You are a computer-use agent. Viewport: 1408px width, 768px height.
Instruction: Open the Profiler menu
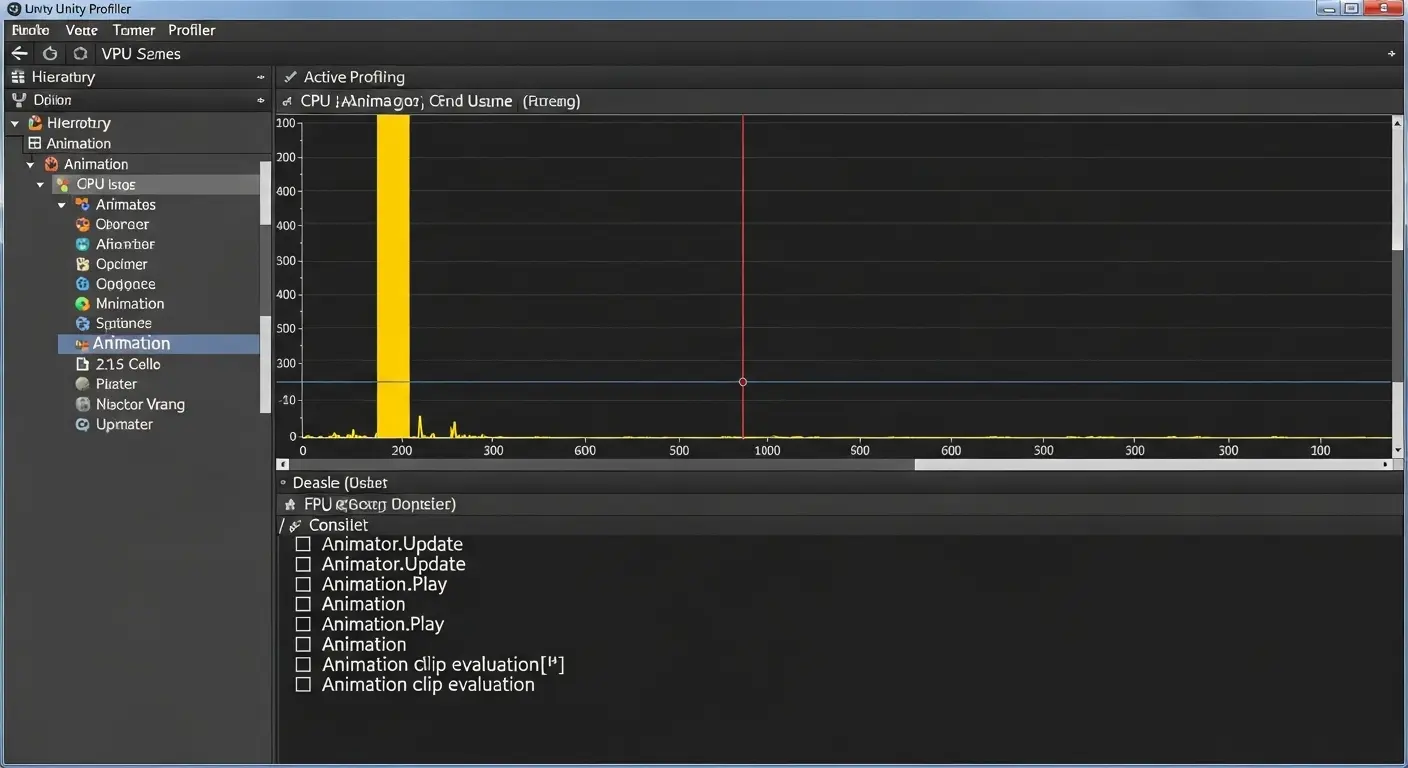191,30
